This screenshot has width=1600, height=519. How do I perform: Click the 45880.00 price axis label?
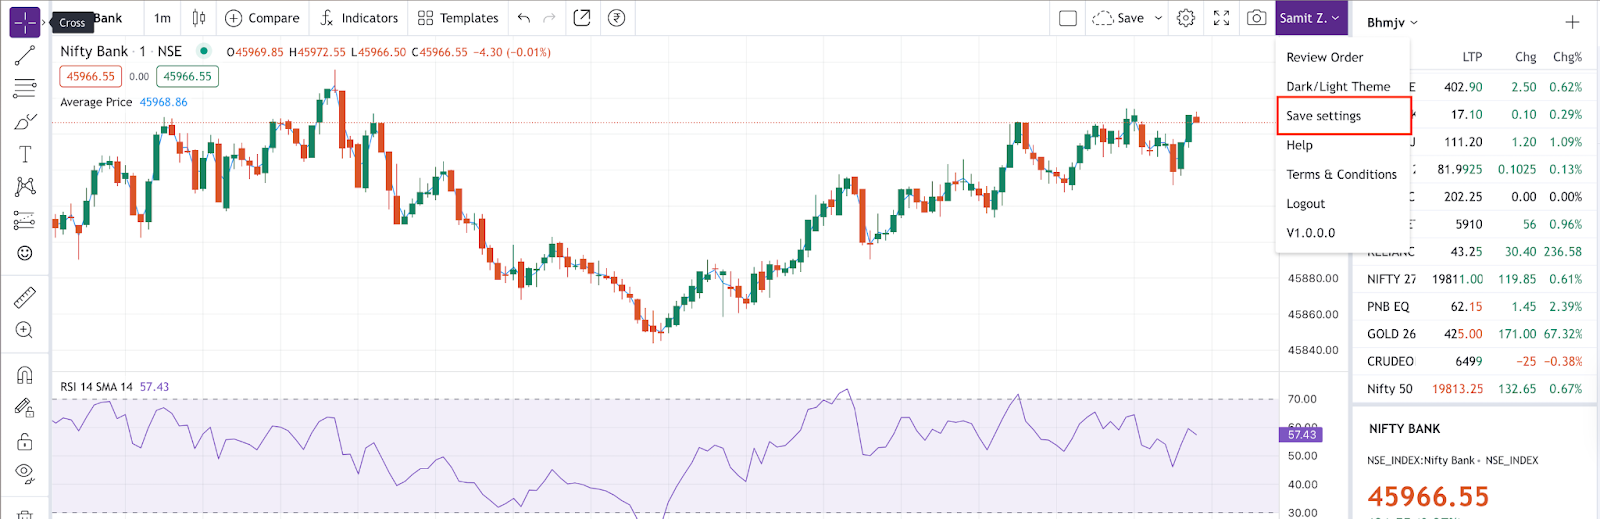(x=1313, y=279)
